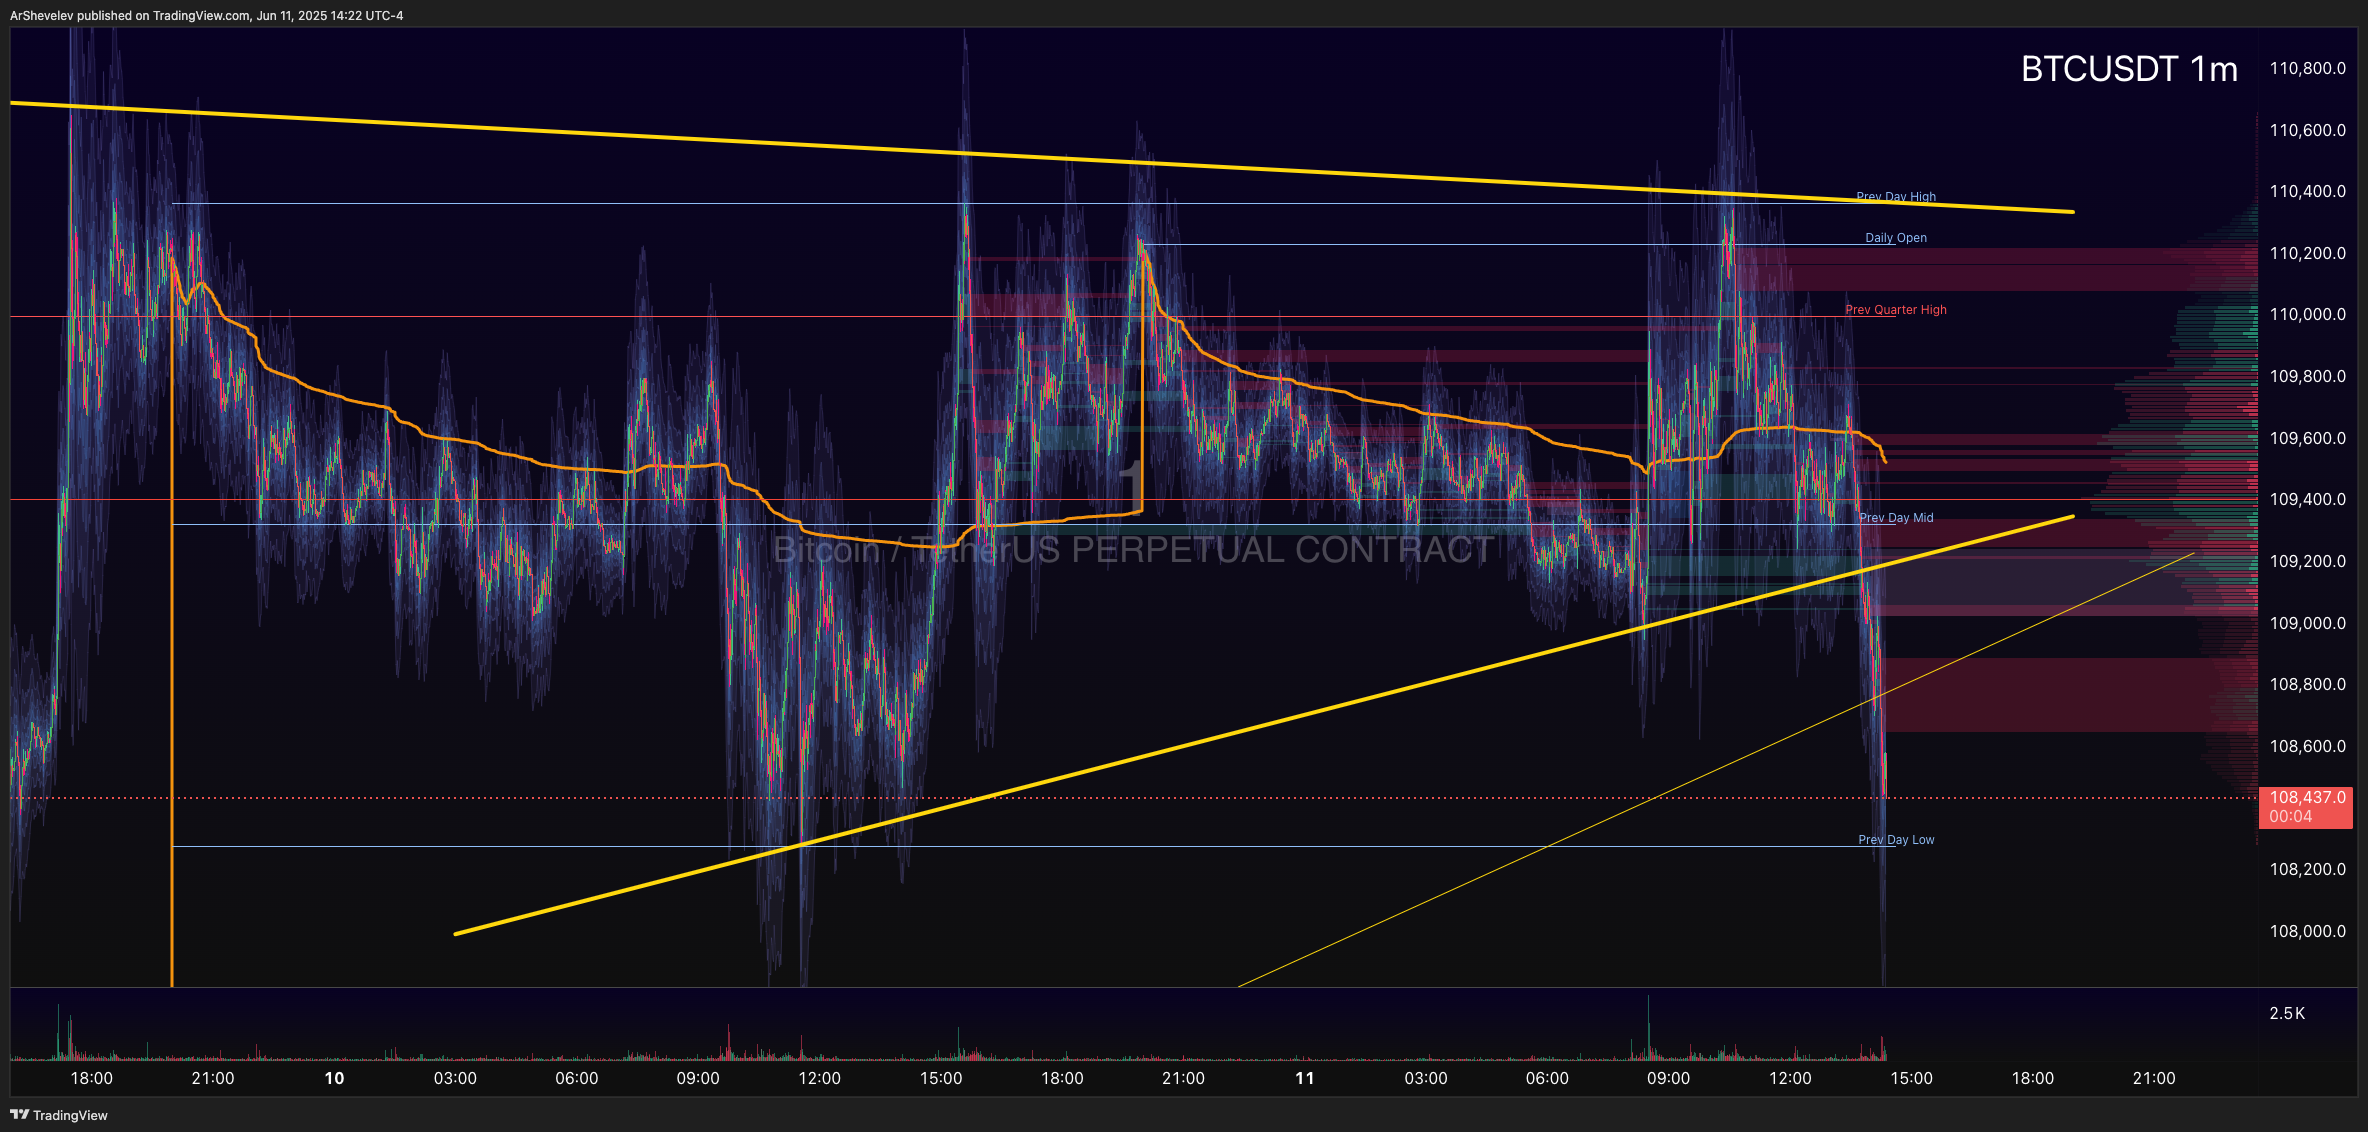Viewport: 2368px width, 1132px height.
Task: Click the 2.5K volume scale label
Action: pos(2287,1013)
